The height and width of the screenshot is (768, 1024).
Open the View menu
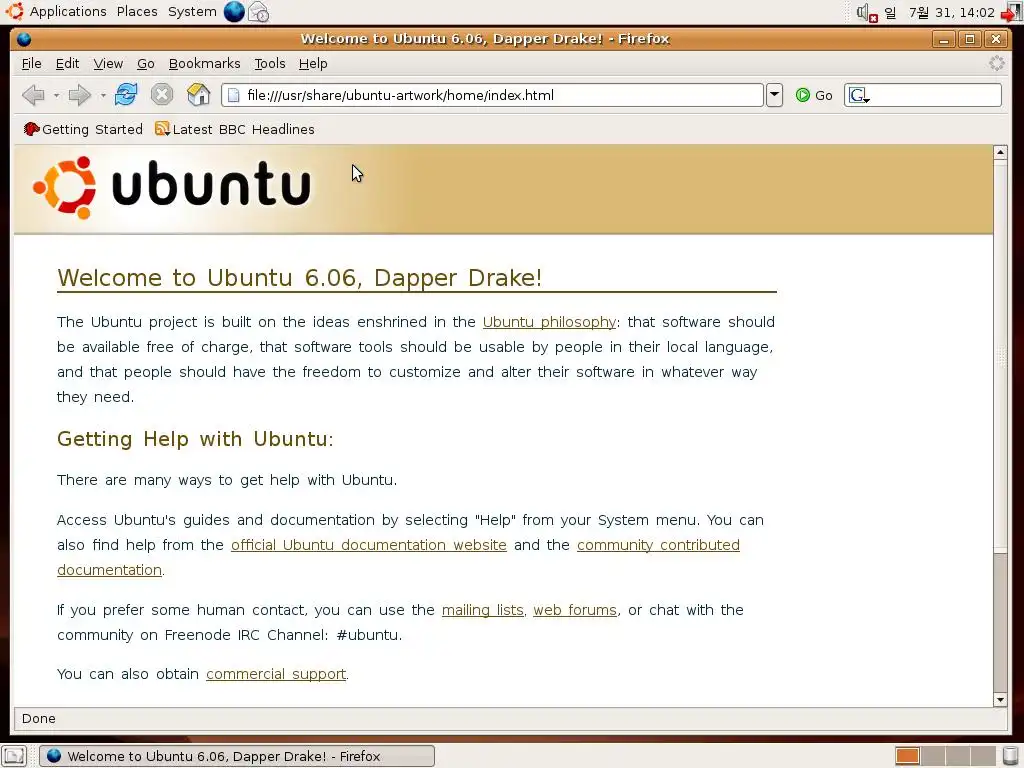click(x=108, y=63)
